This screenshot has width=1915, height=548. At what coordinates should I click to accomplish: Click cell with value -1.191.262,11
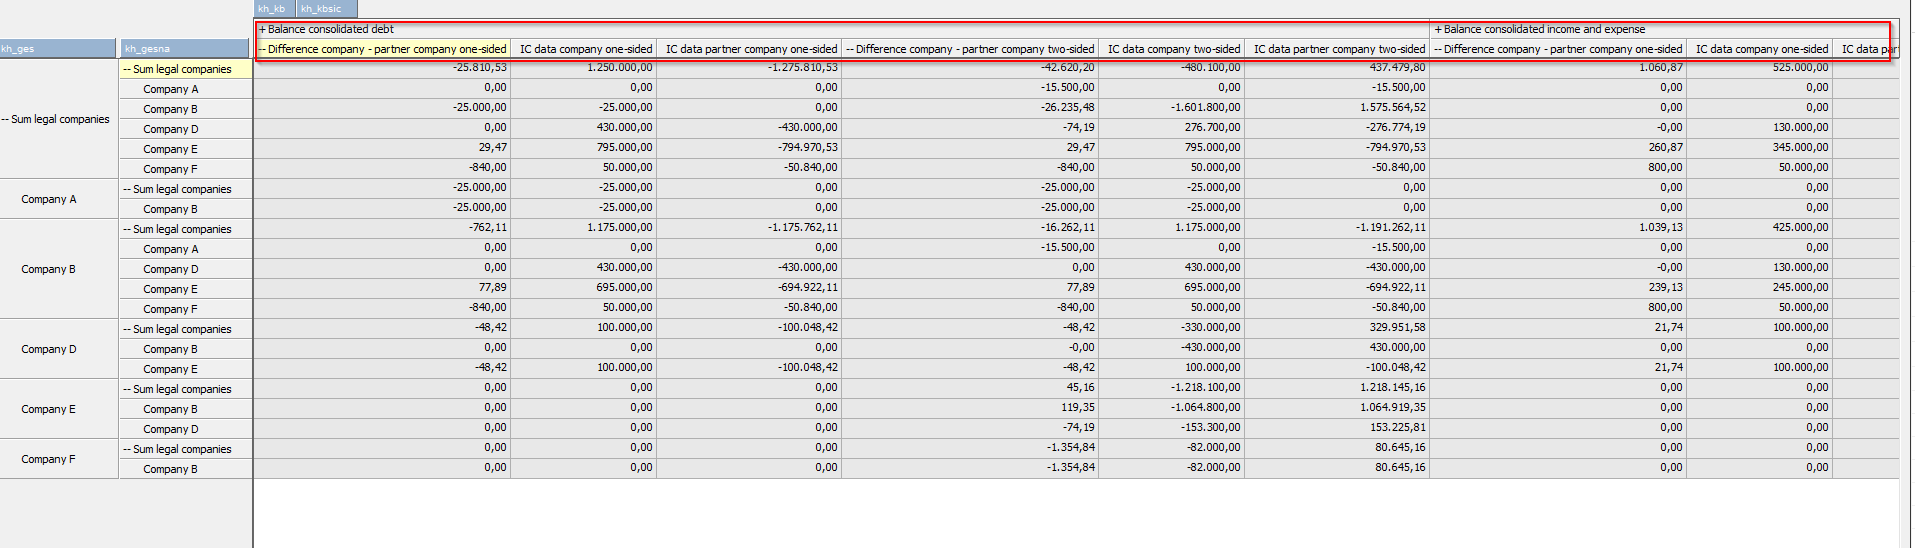pos(1337,228)
